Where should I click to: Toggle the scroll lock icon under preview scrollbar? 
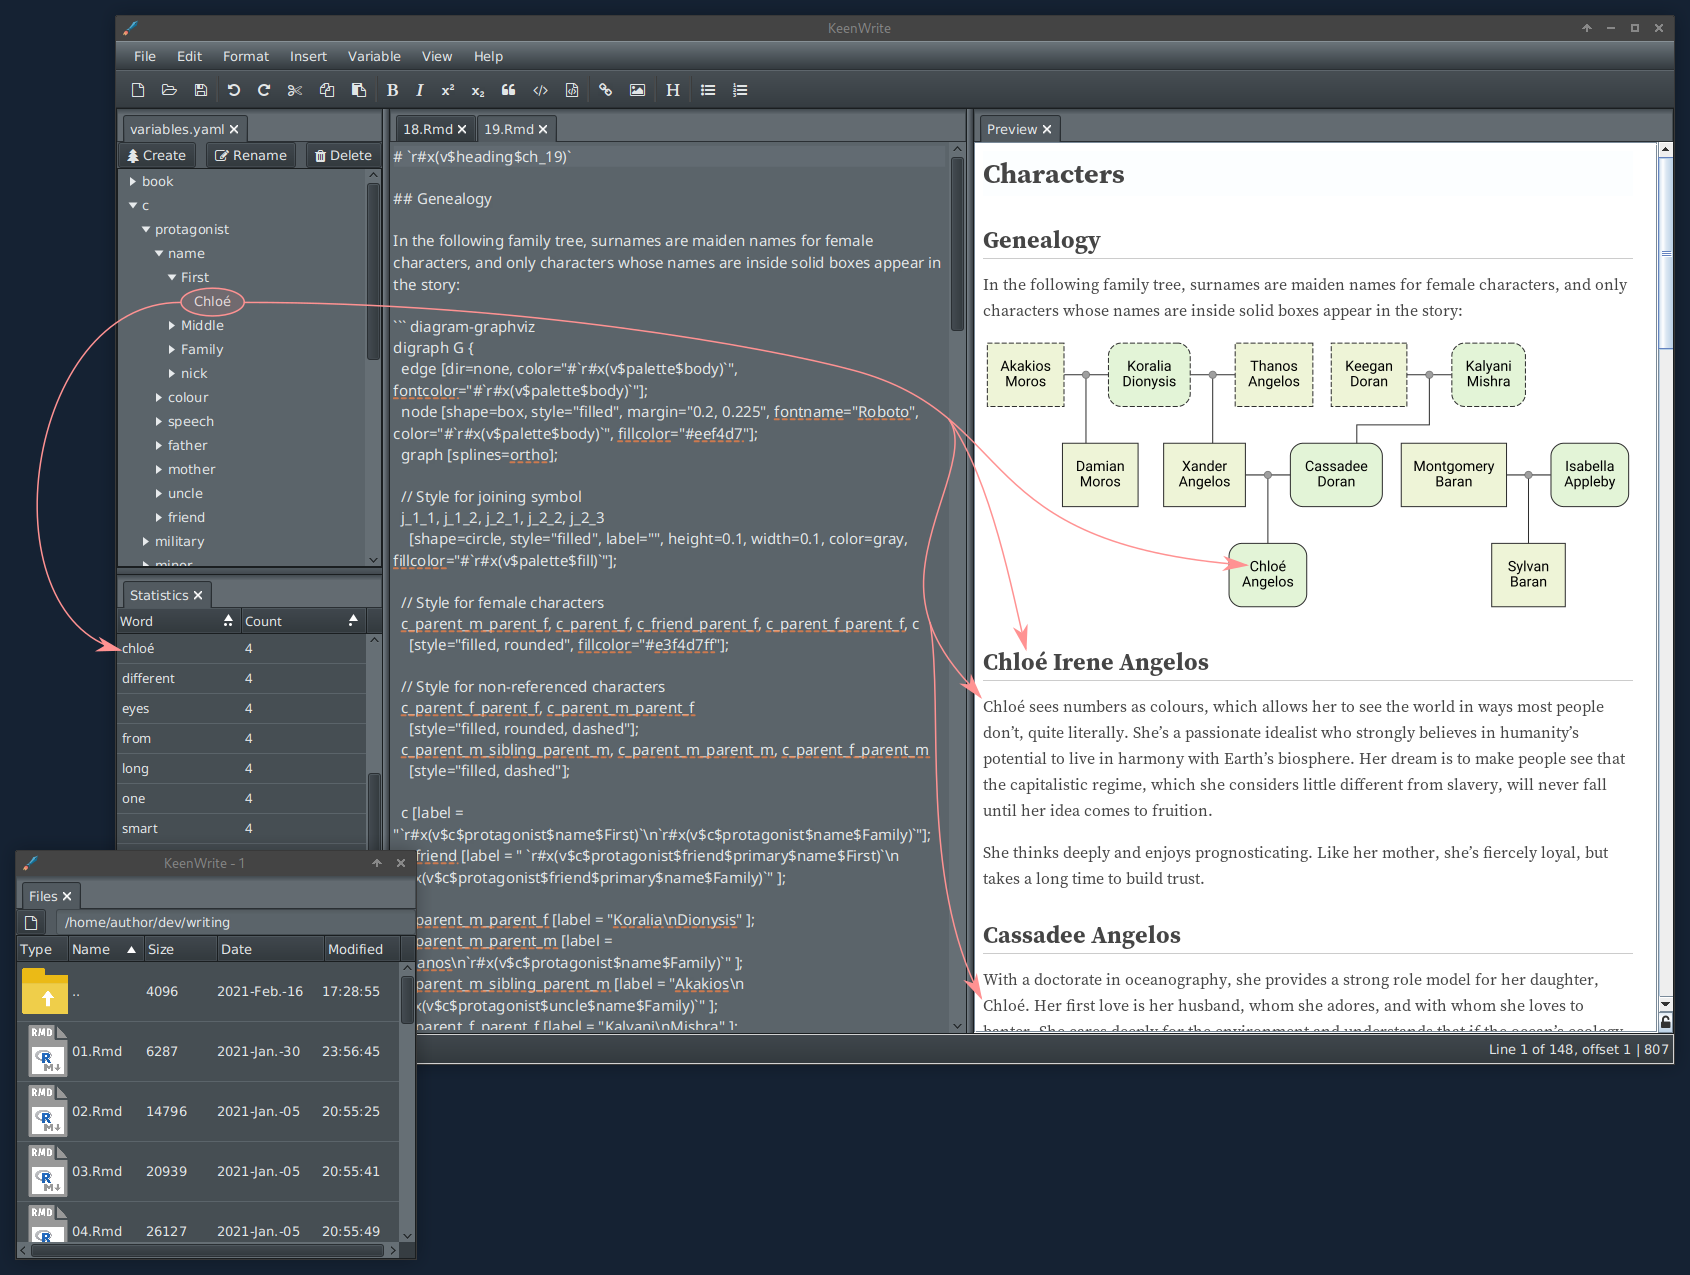tap(1665, 1022)
